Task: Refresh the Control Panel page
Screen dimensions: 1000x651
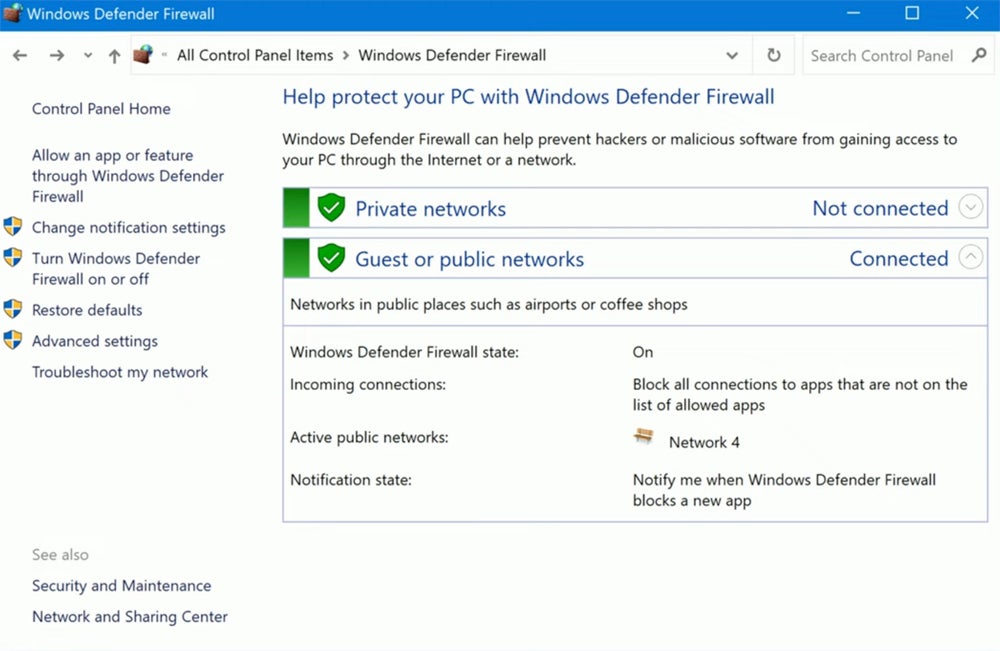Action: (x=773, y=56)
